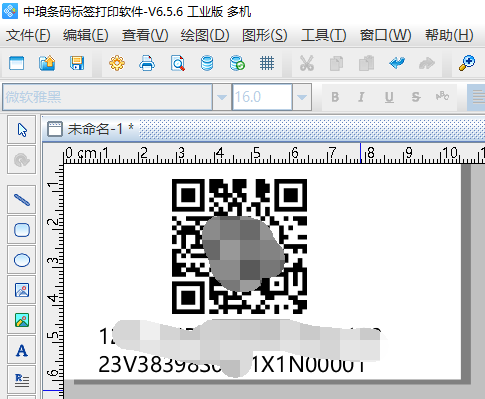
Task: Open the 绘图(D) menu
Action: coord(205,35)
